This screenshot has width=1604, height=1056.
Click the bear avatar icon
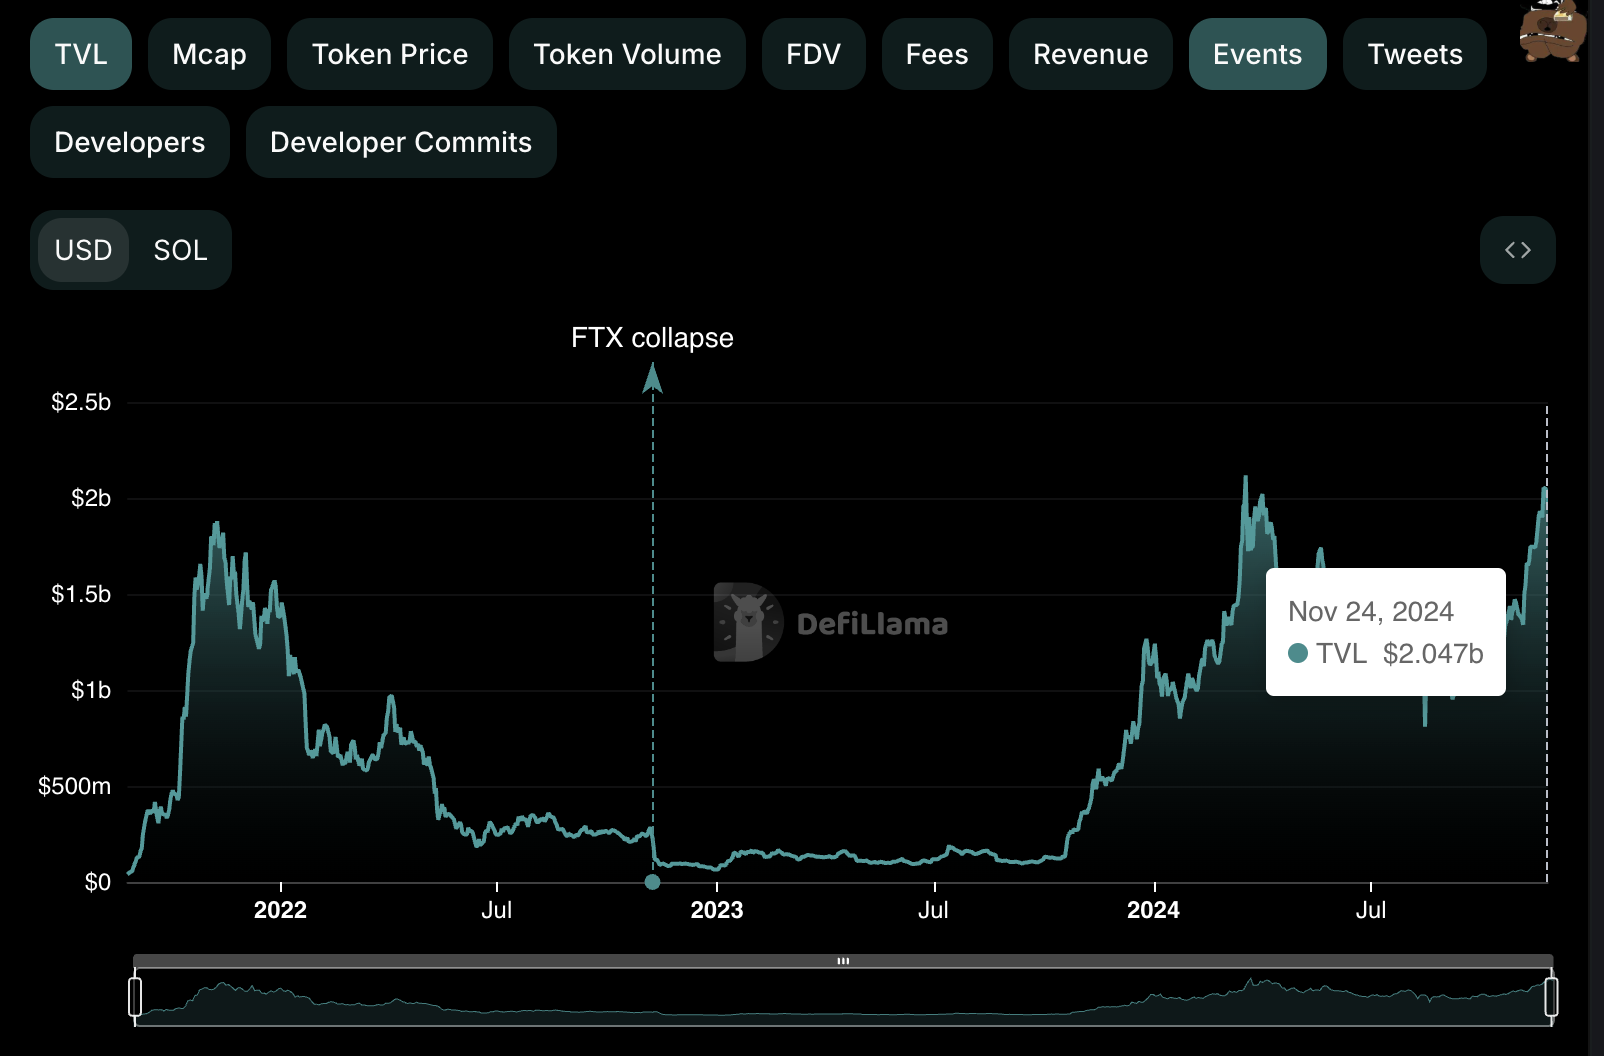pyautogui.click(x=1551, y=31)
